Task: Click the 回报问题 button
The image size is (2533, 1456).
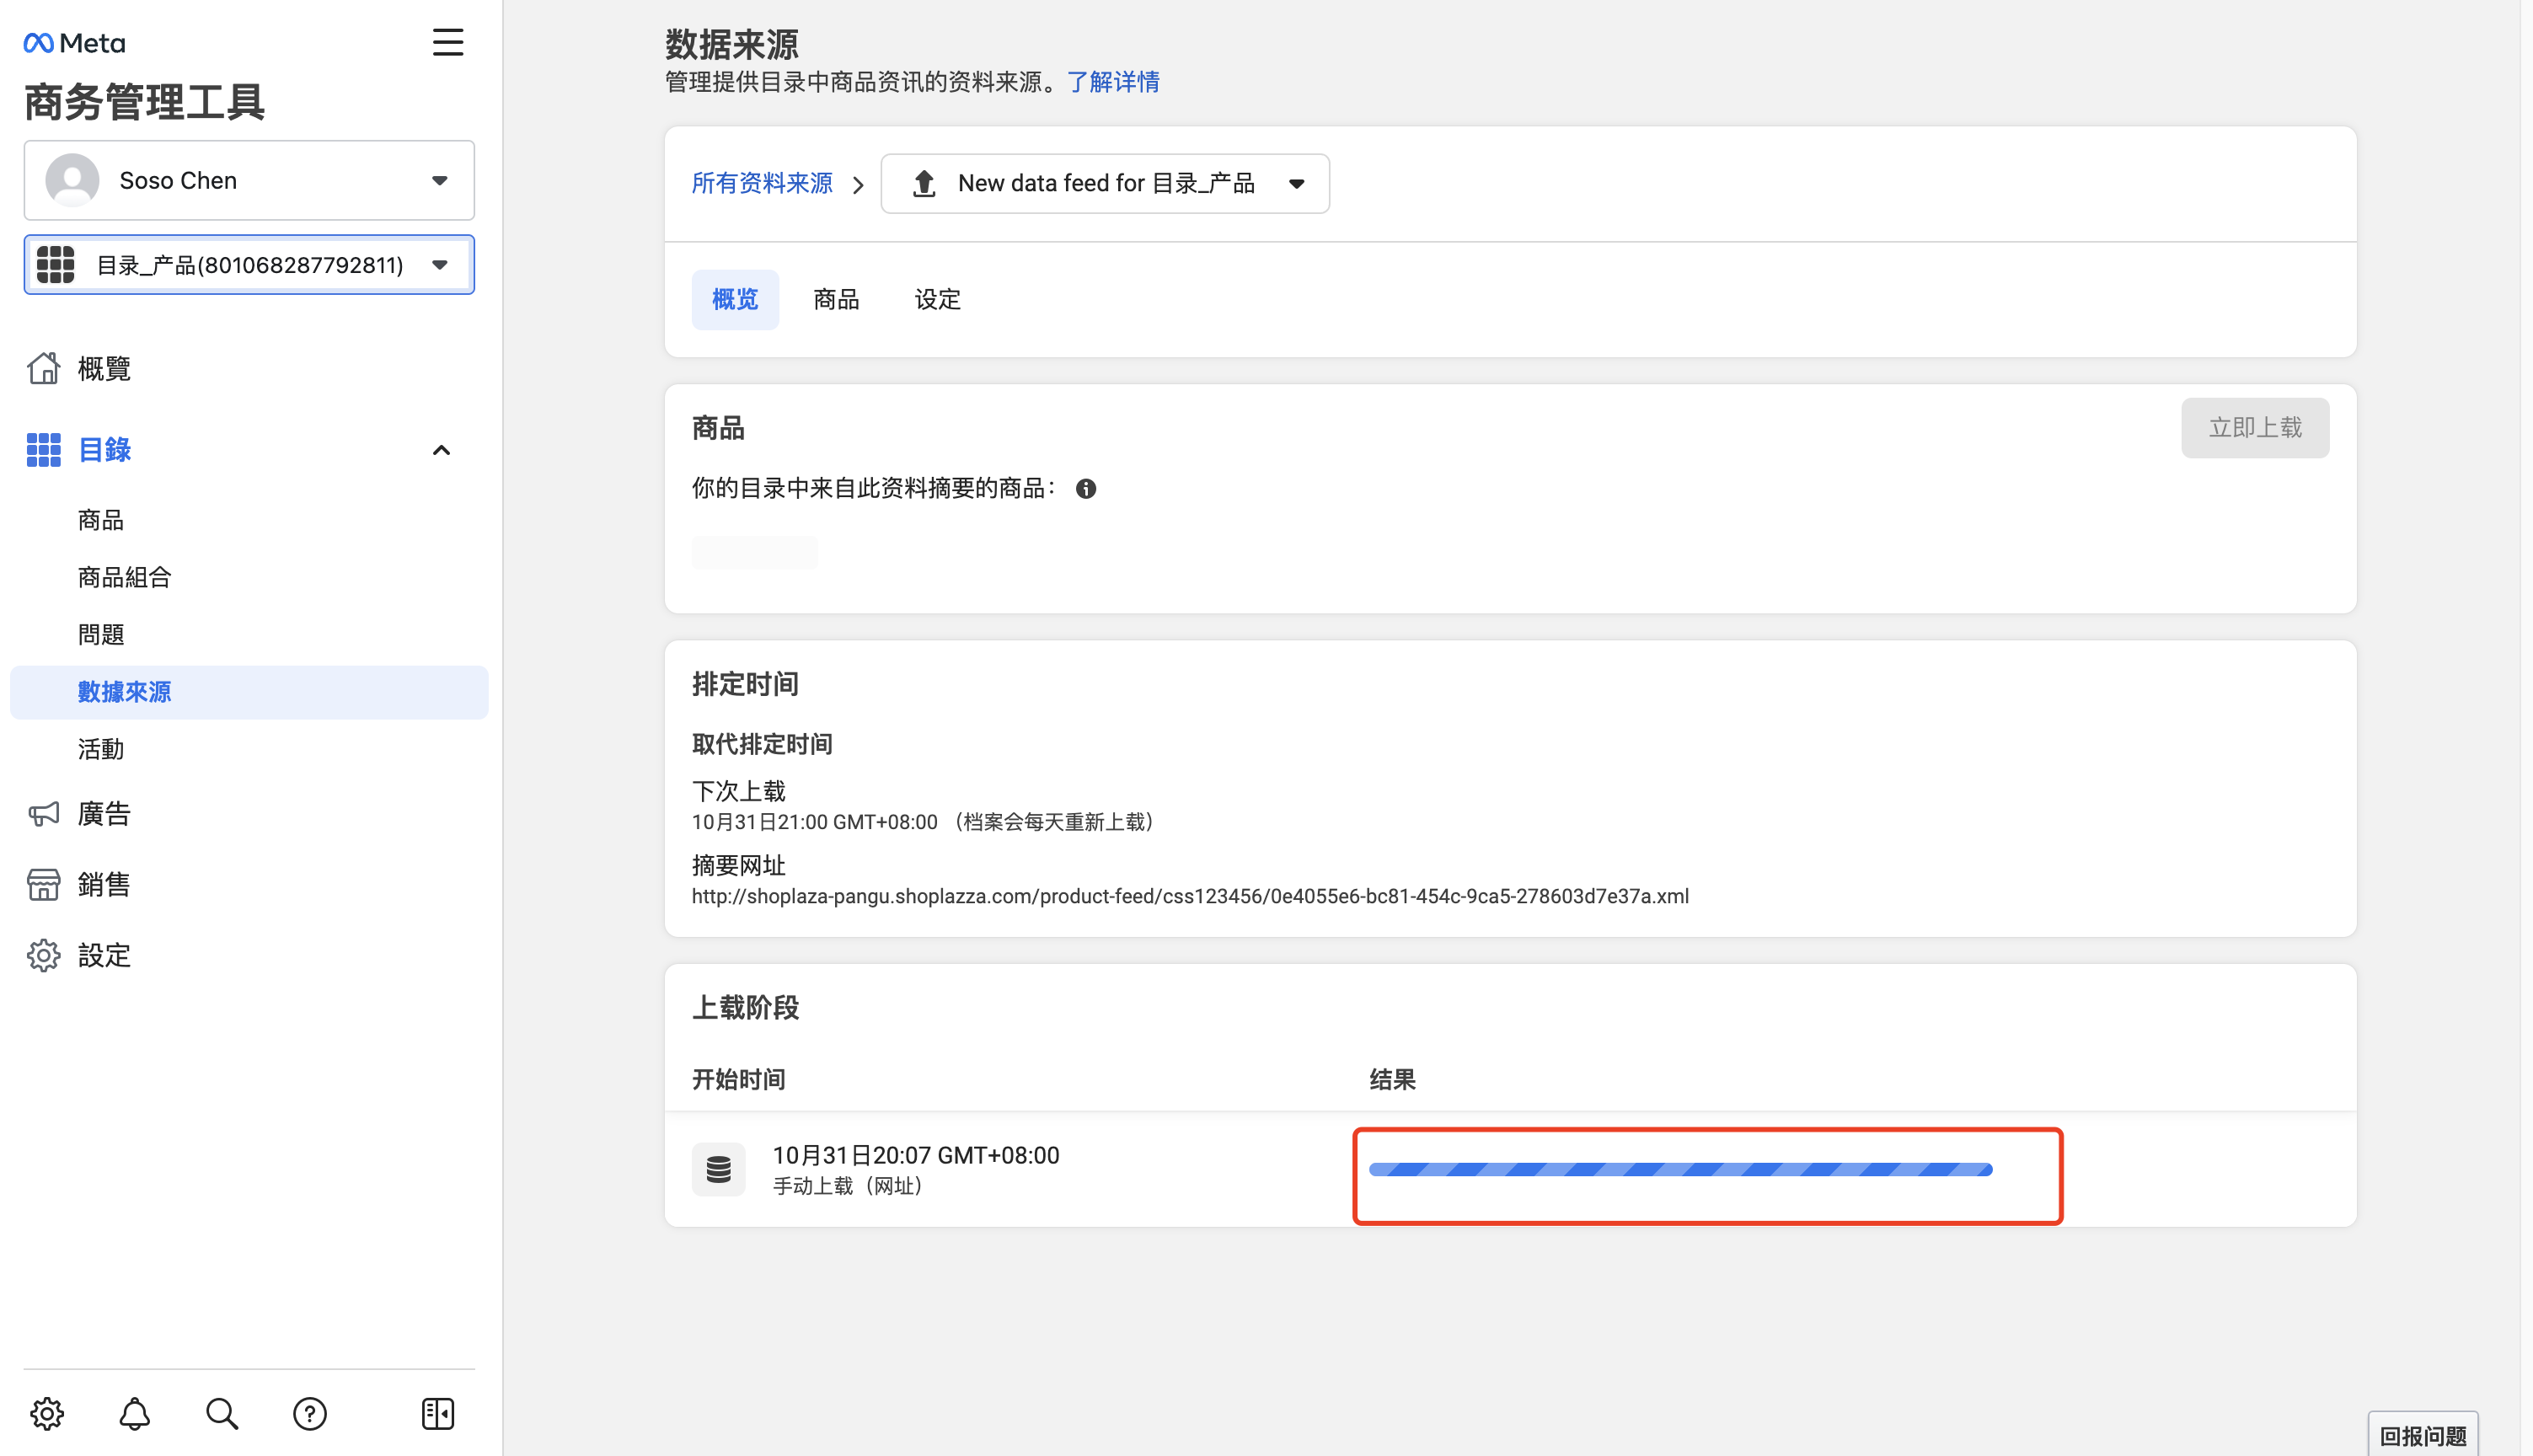Action: click(2422, 1435)
